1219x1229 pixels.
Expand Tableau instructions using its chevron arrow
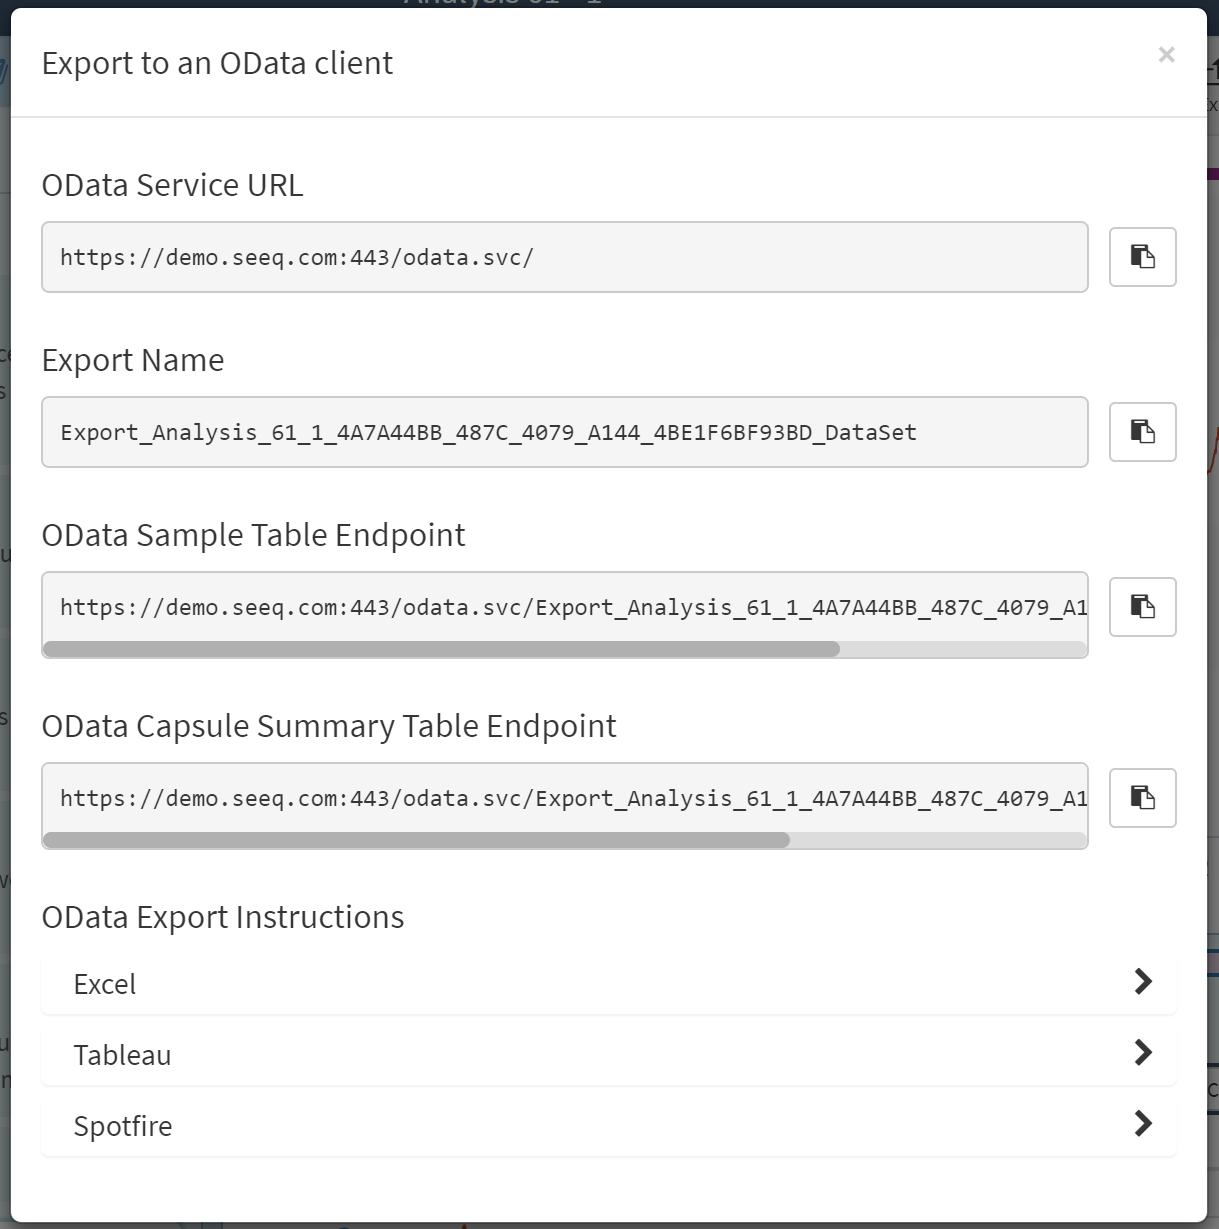pos(1143,1053)
